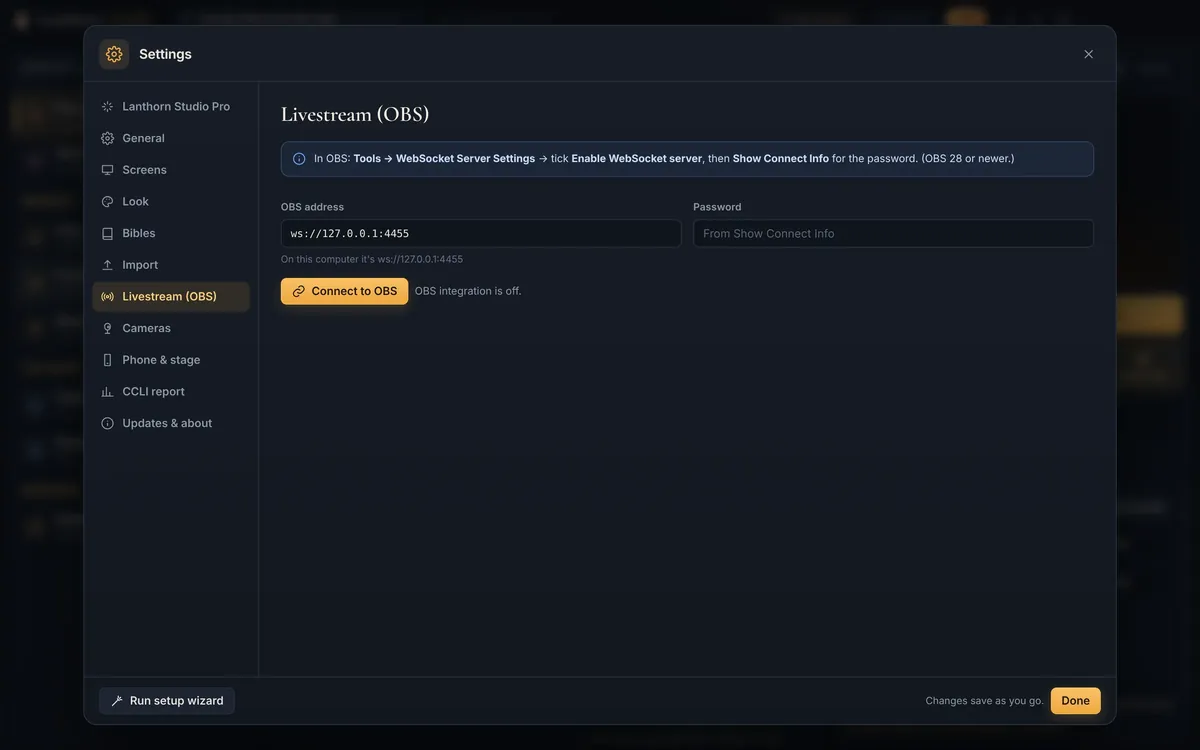Click the Settings gear icon in dialog header
This screenshot has width=1200, height=750.
click(114, 54)
